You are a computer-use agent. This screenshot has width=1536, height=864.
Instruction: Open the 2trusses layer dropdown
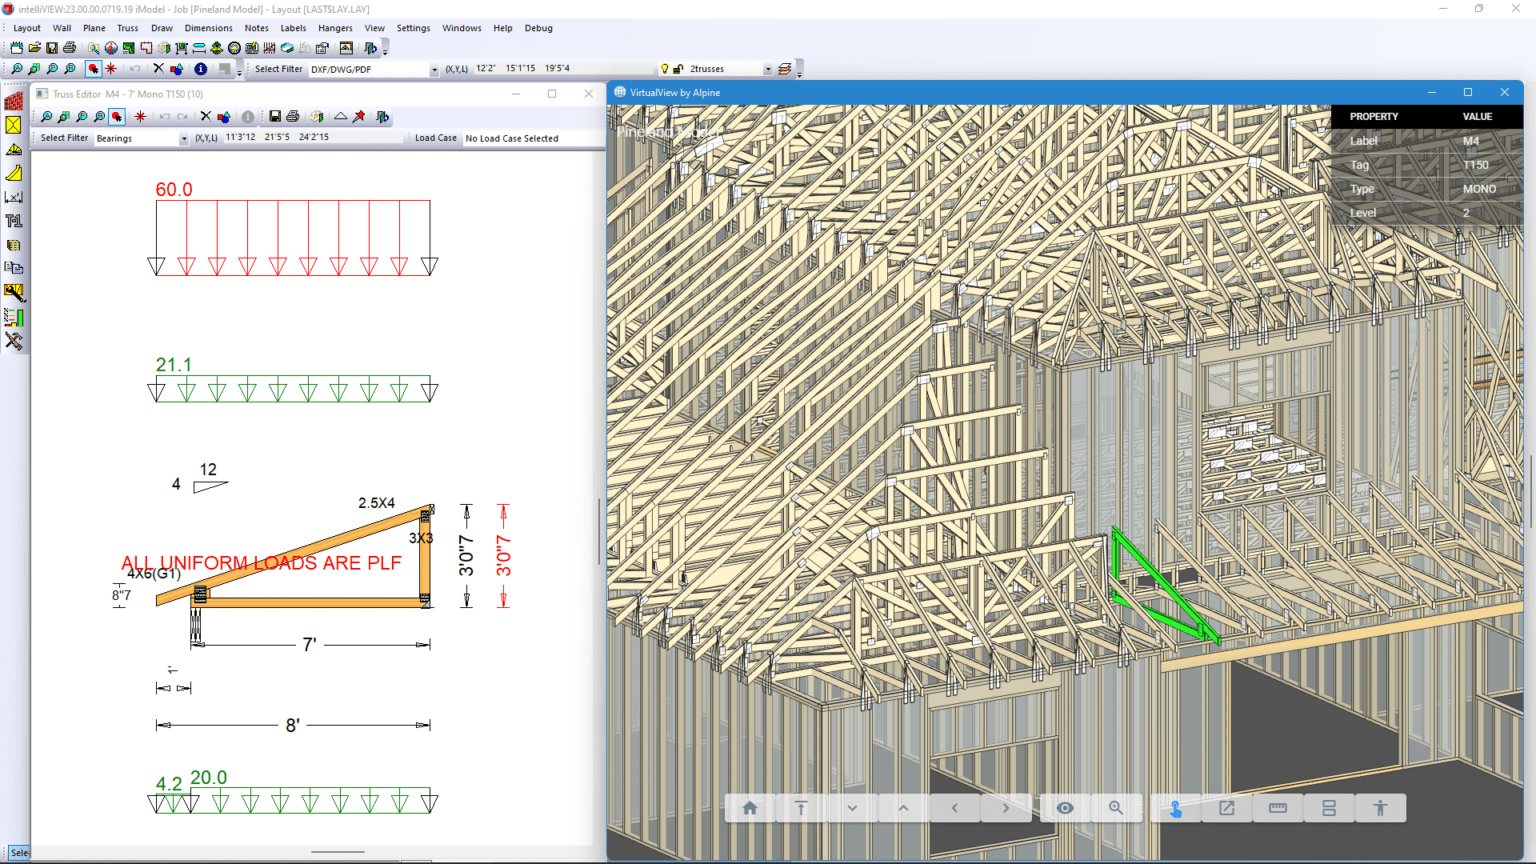pos(768,70)
